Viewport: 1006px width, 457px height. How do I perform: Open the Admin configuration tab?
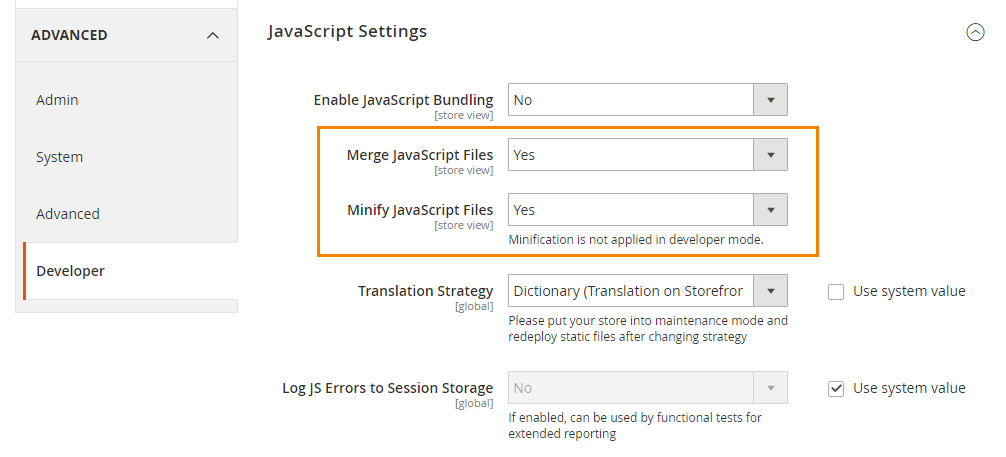pos(57,100)
